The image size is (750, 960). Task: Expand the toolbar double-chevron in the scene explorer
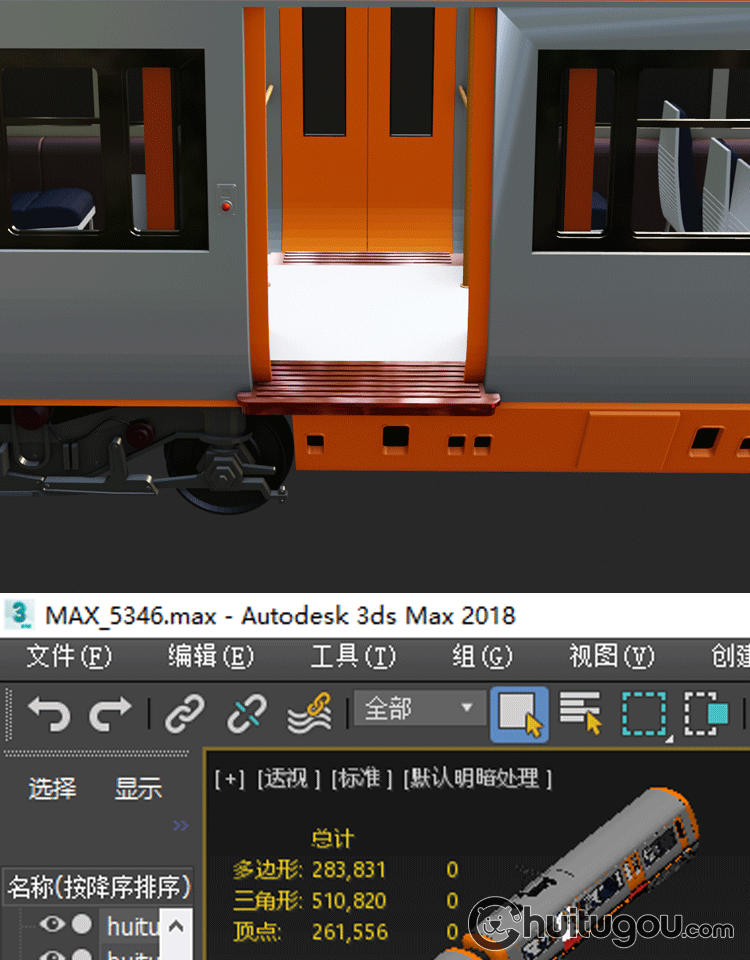[181, 825]
